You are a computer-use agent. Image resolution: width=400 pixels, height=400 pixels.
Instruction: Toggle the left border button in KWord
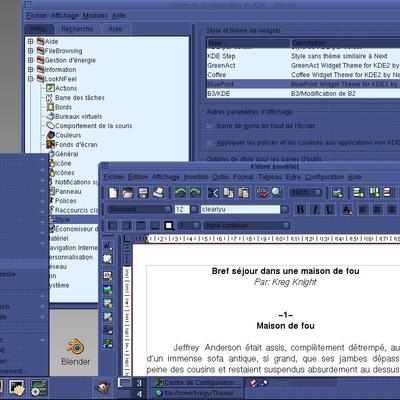click(x=112, y=226)
